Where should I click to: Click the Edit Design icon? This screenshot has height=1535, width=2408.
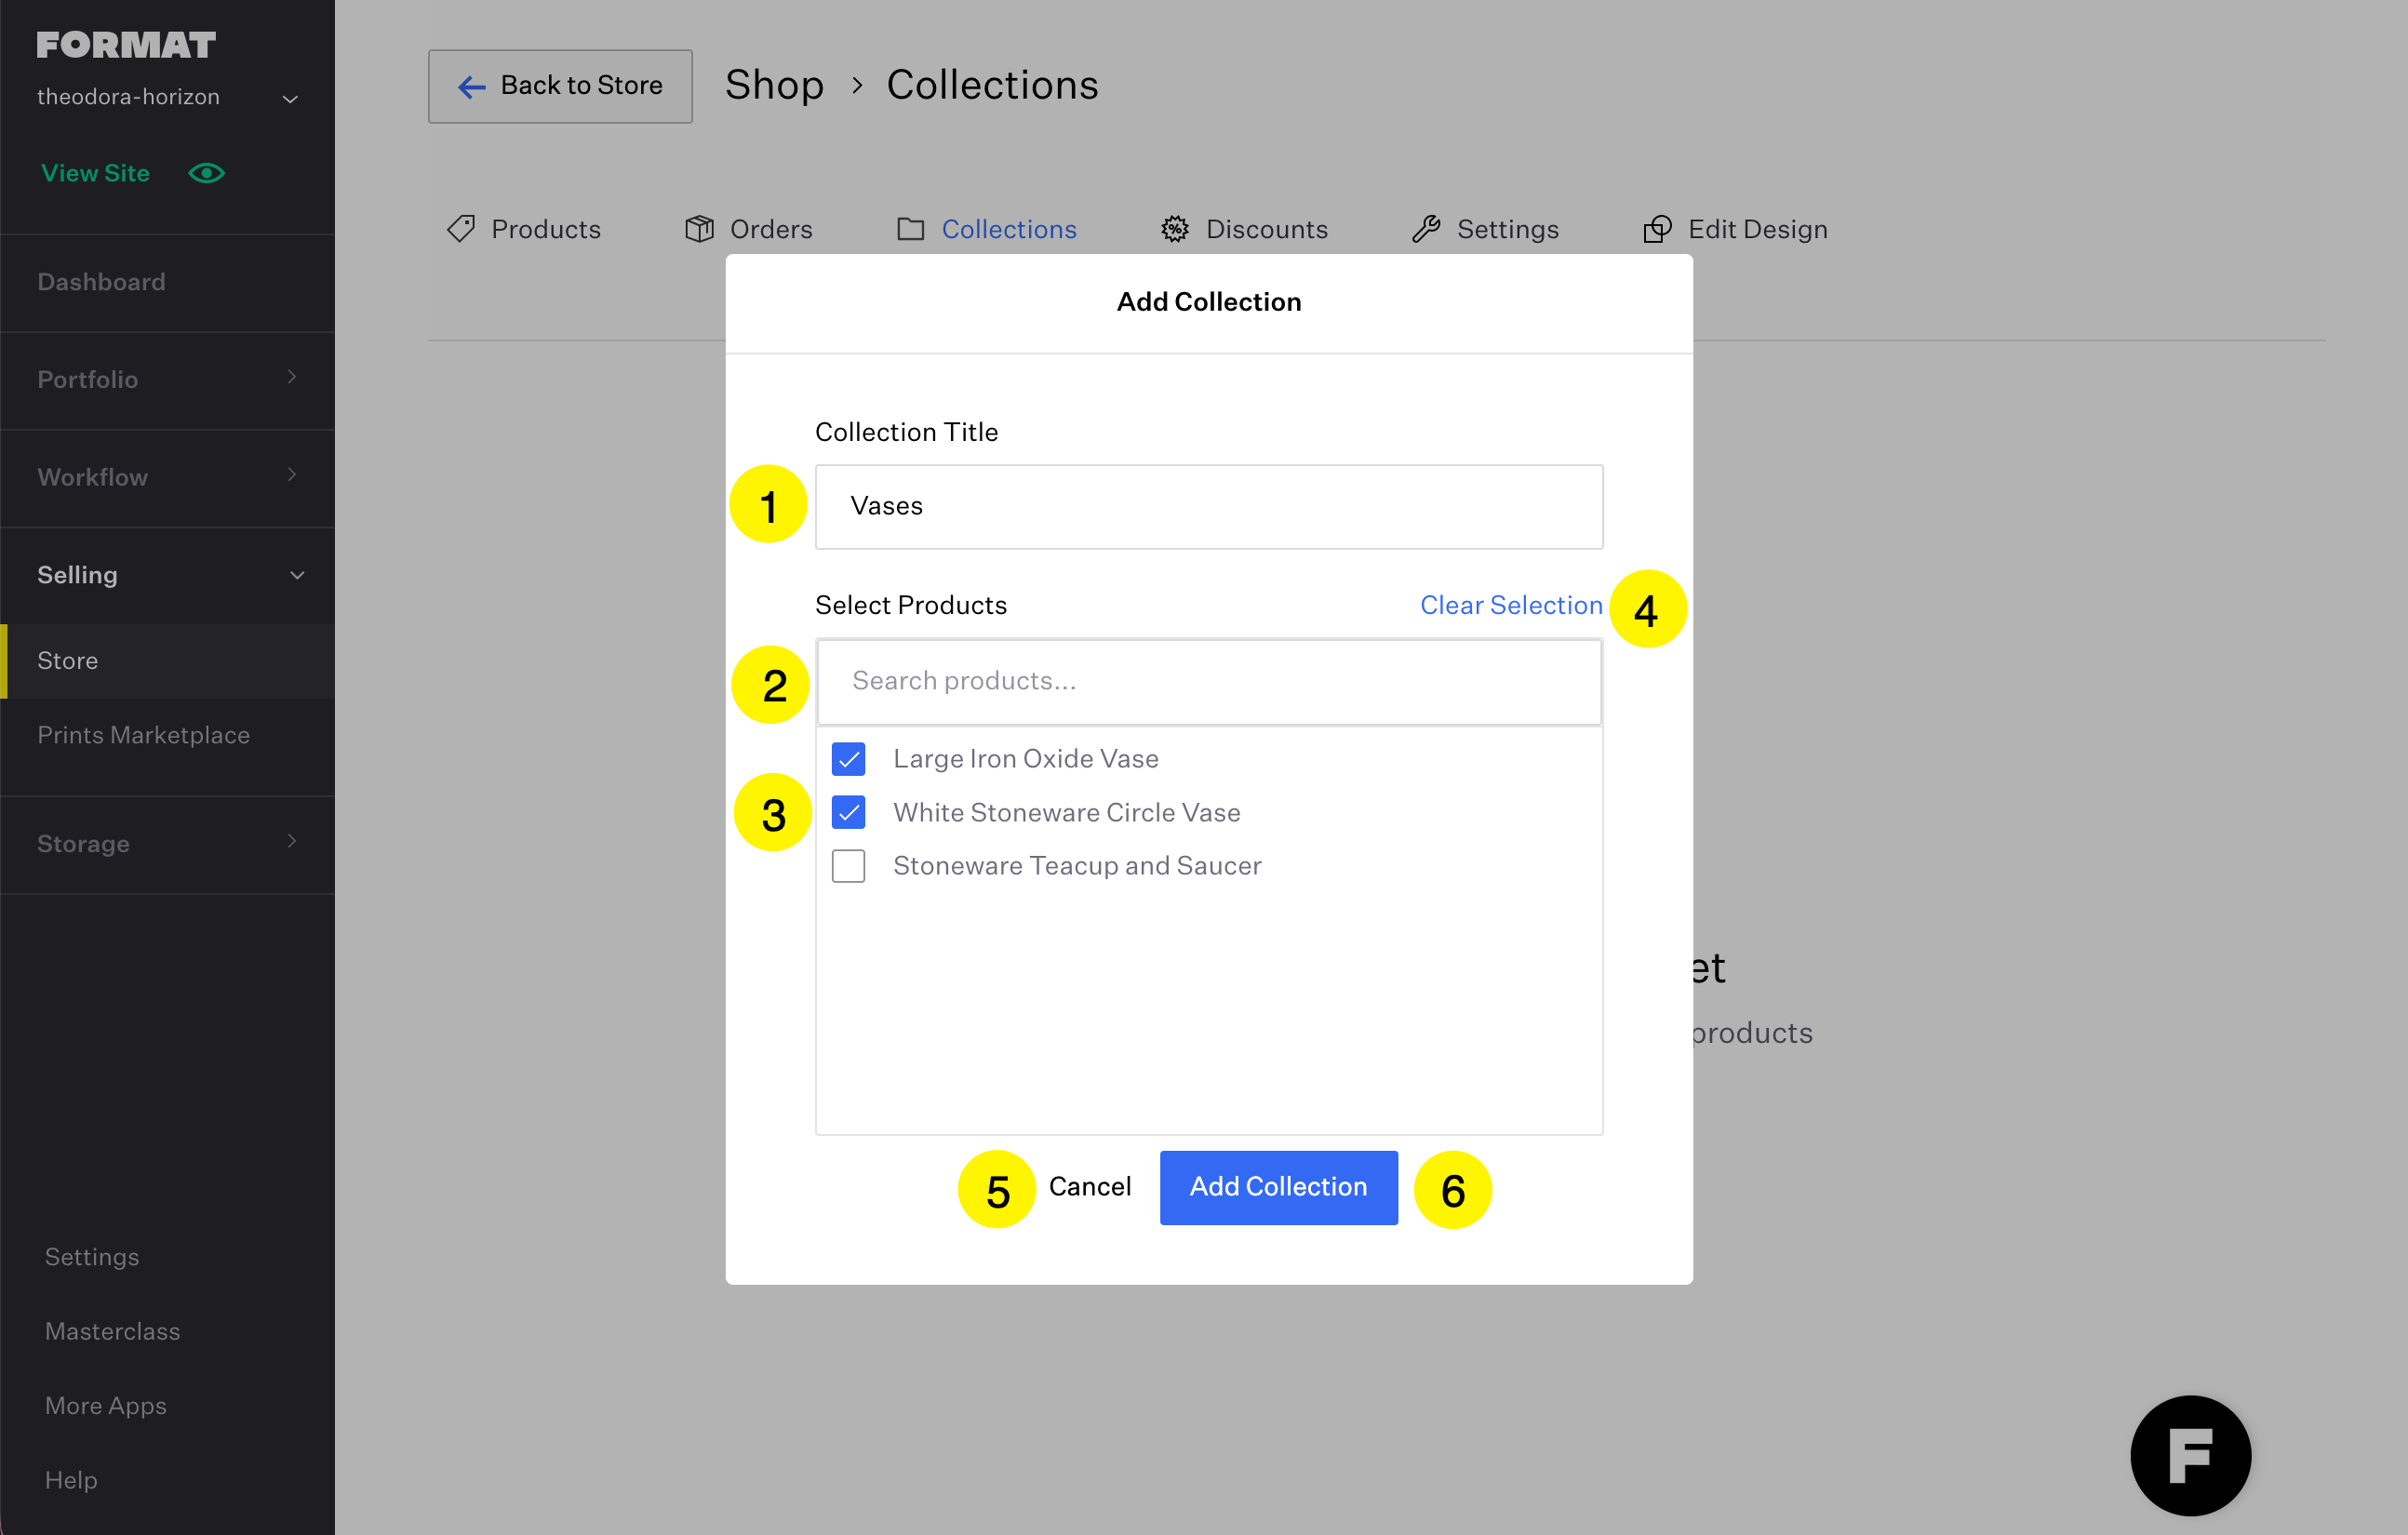tap(1657, 229)
